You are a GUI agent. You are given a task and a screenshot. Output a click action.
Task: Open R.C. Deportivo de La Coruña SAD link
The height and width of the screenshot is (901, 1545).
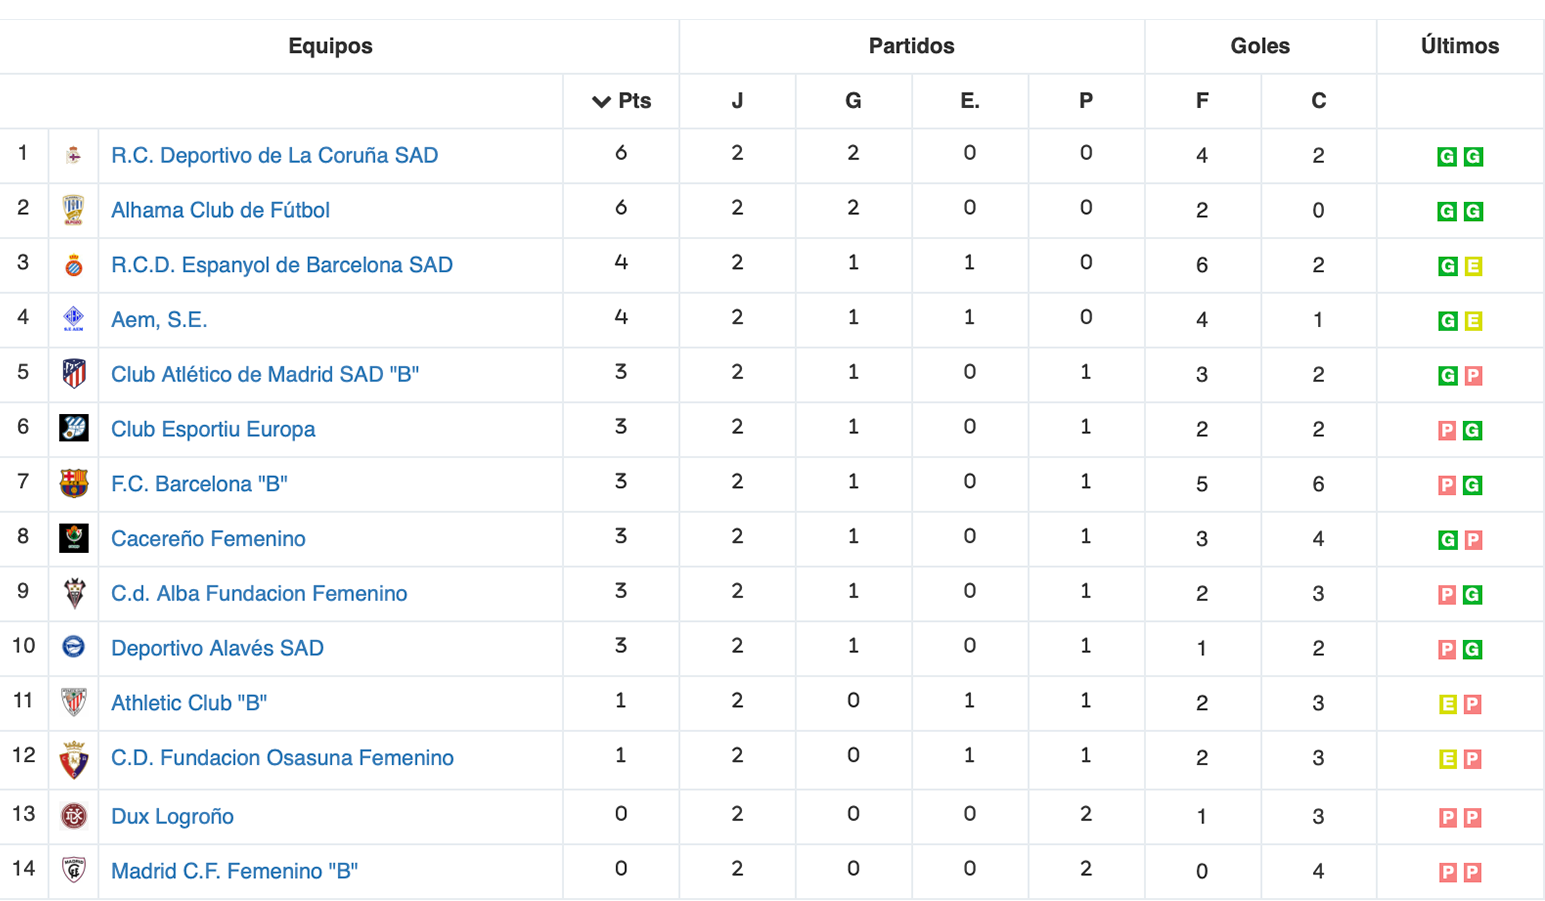[x=274, y=156]
